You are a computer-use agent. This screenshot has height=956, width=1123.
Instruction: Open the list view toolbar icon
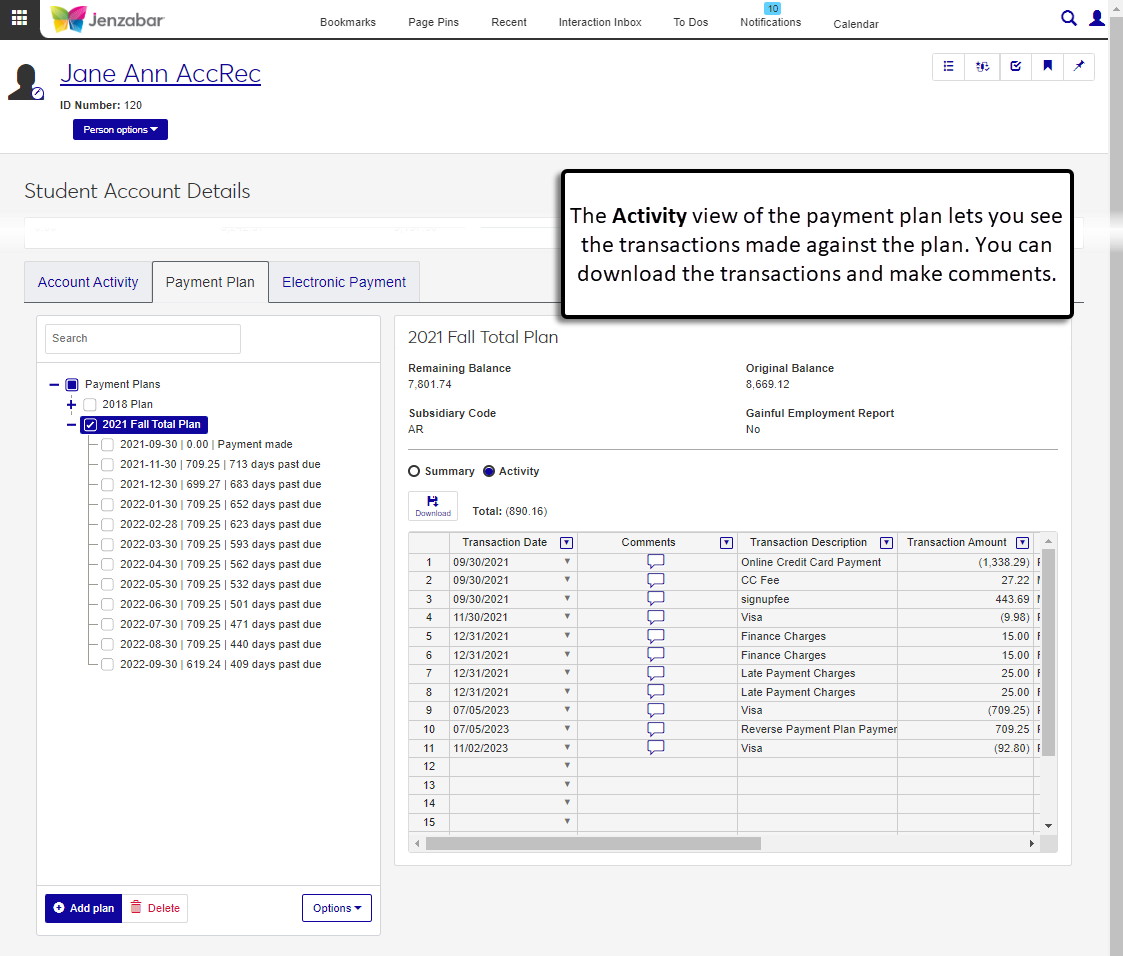pos(948,66)
